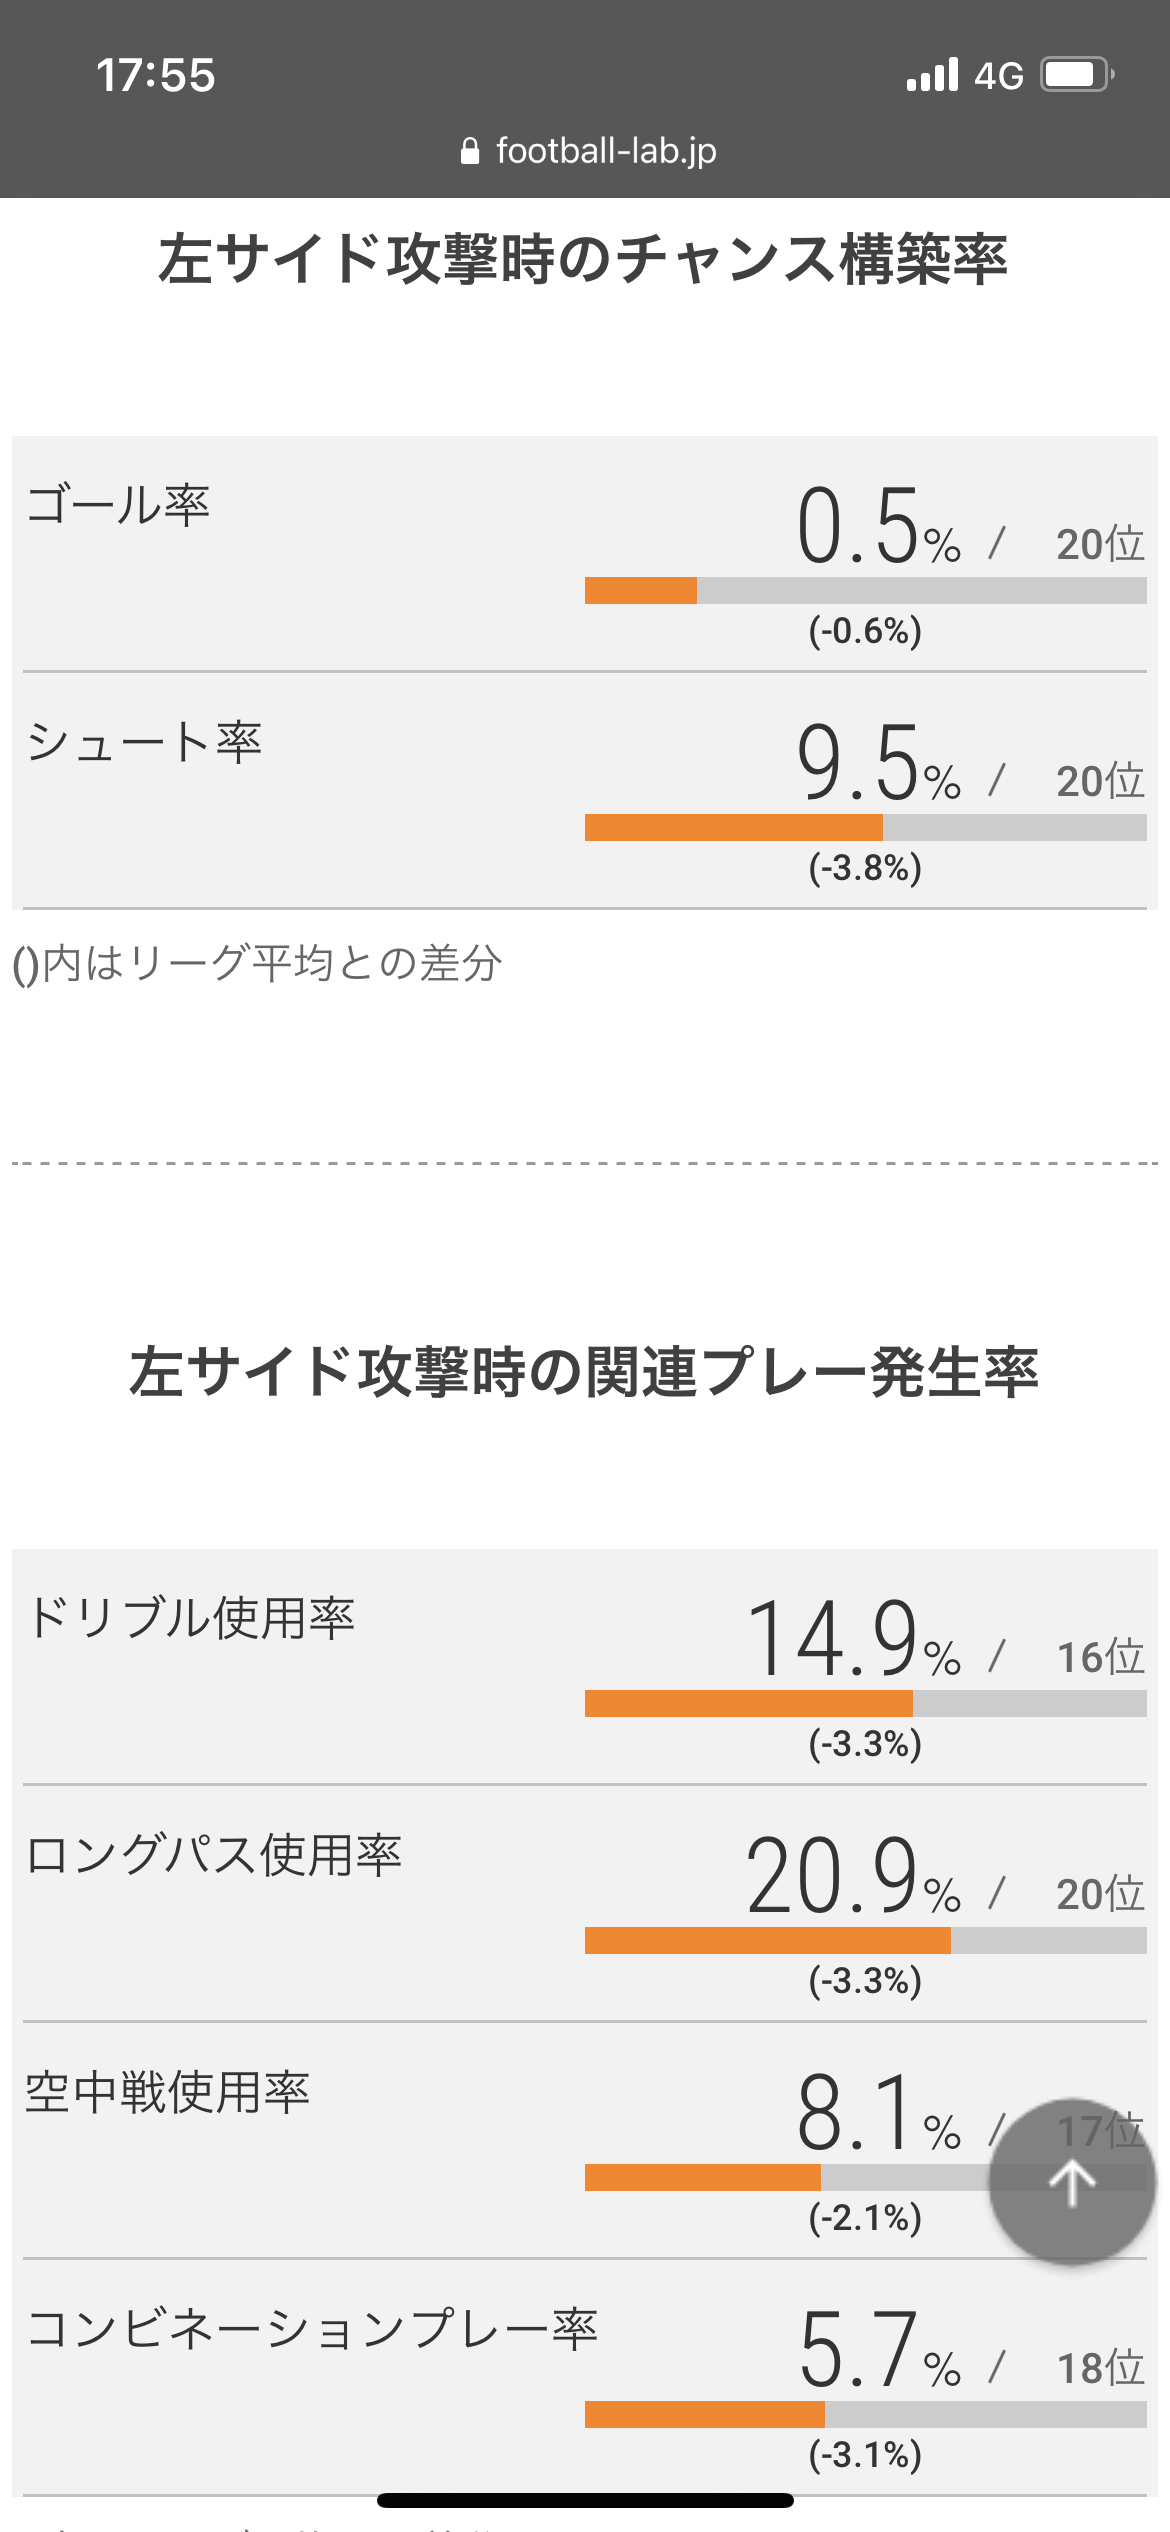Select the シュート率 row label
This screenshot has height=2532, width=1170.
tap(144, 742)
